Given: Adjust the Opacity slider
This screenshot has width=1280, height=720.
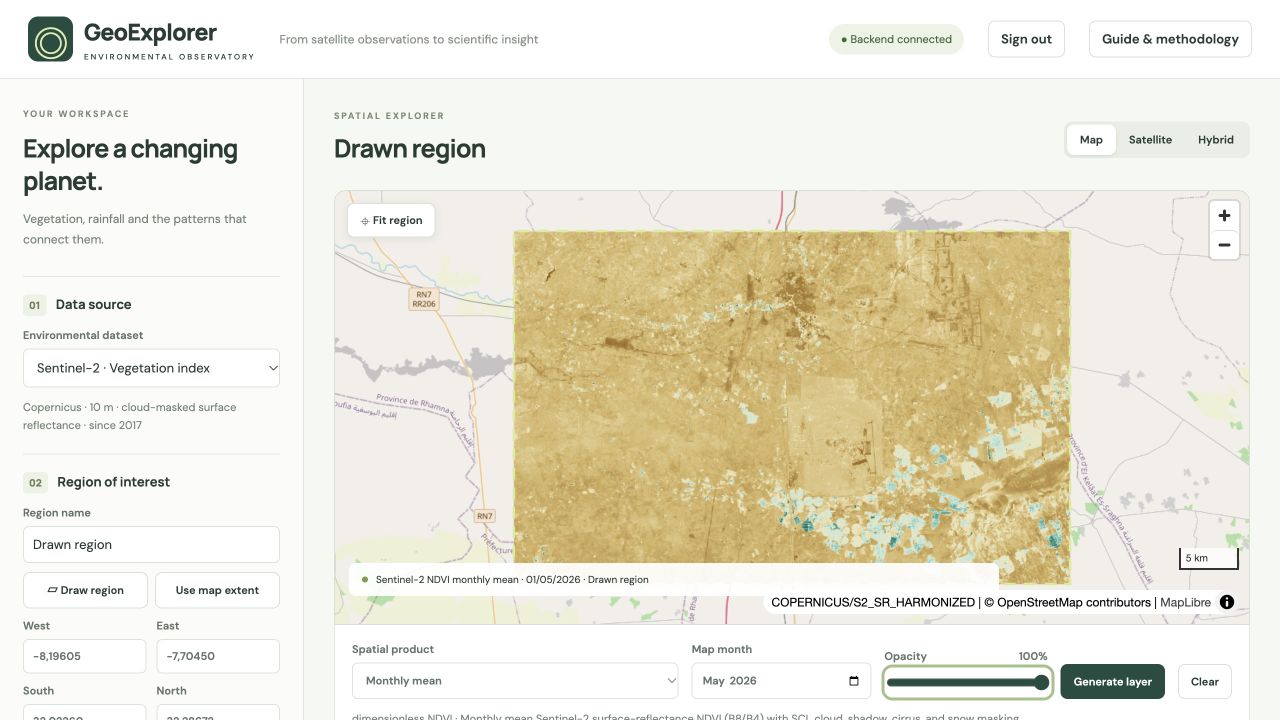Looking at the screenshot, I should pyautogui.click(x=967, y=682).
